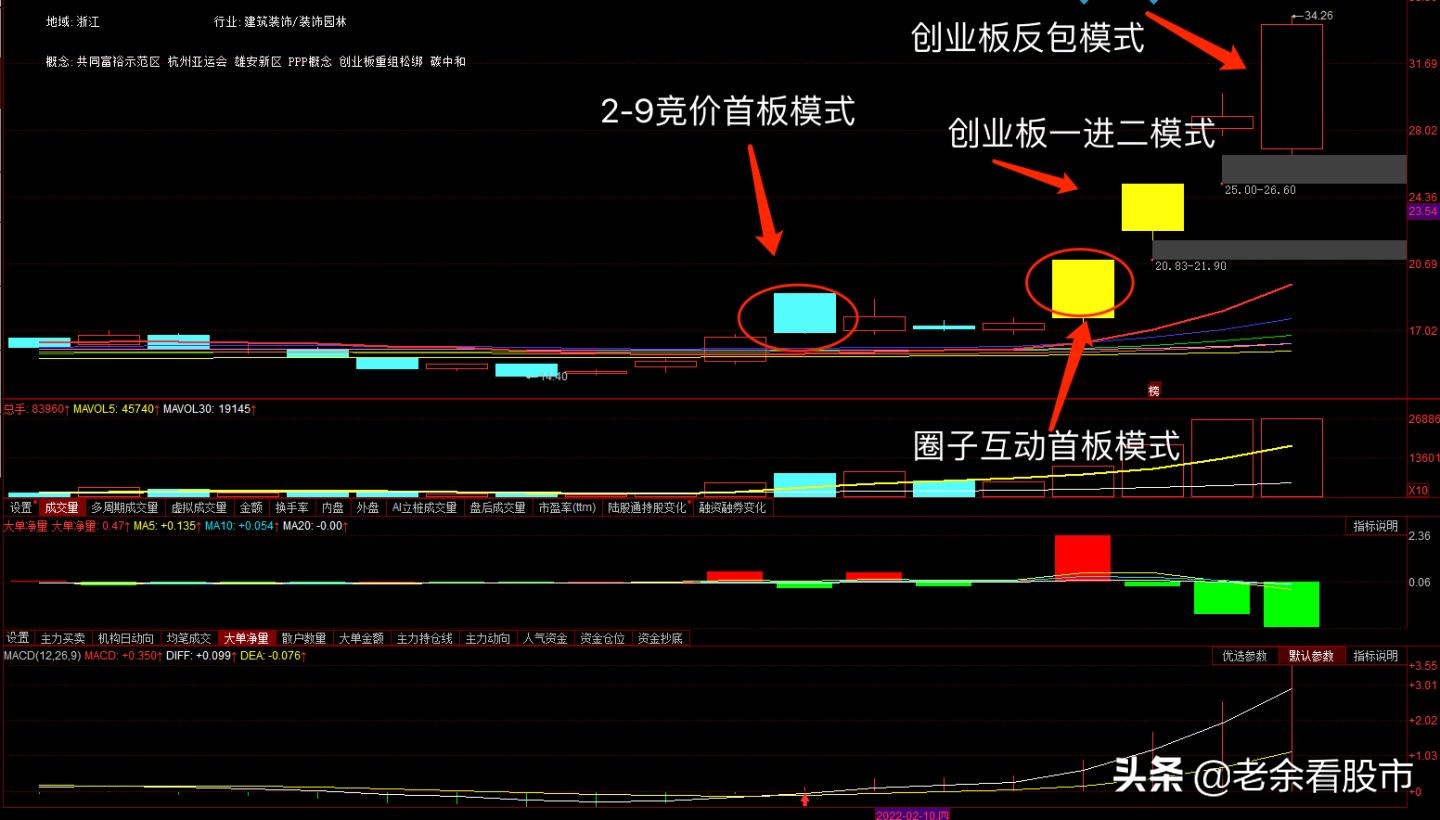Viewport: 1440px width, 820px height.
Task: Click the largest red 大单净量 bar
Action: tap(1082, 558)
